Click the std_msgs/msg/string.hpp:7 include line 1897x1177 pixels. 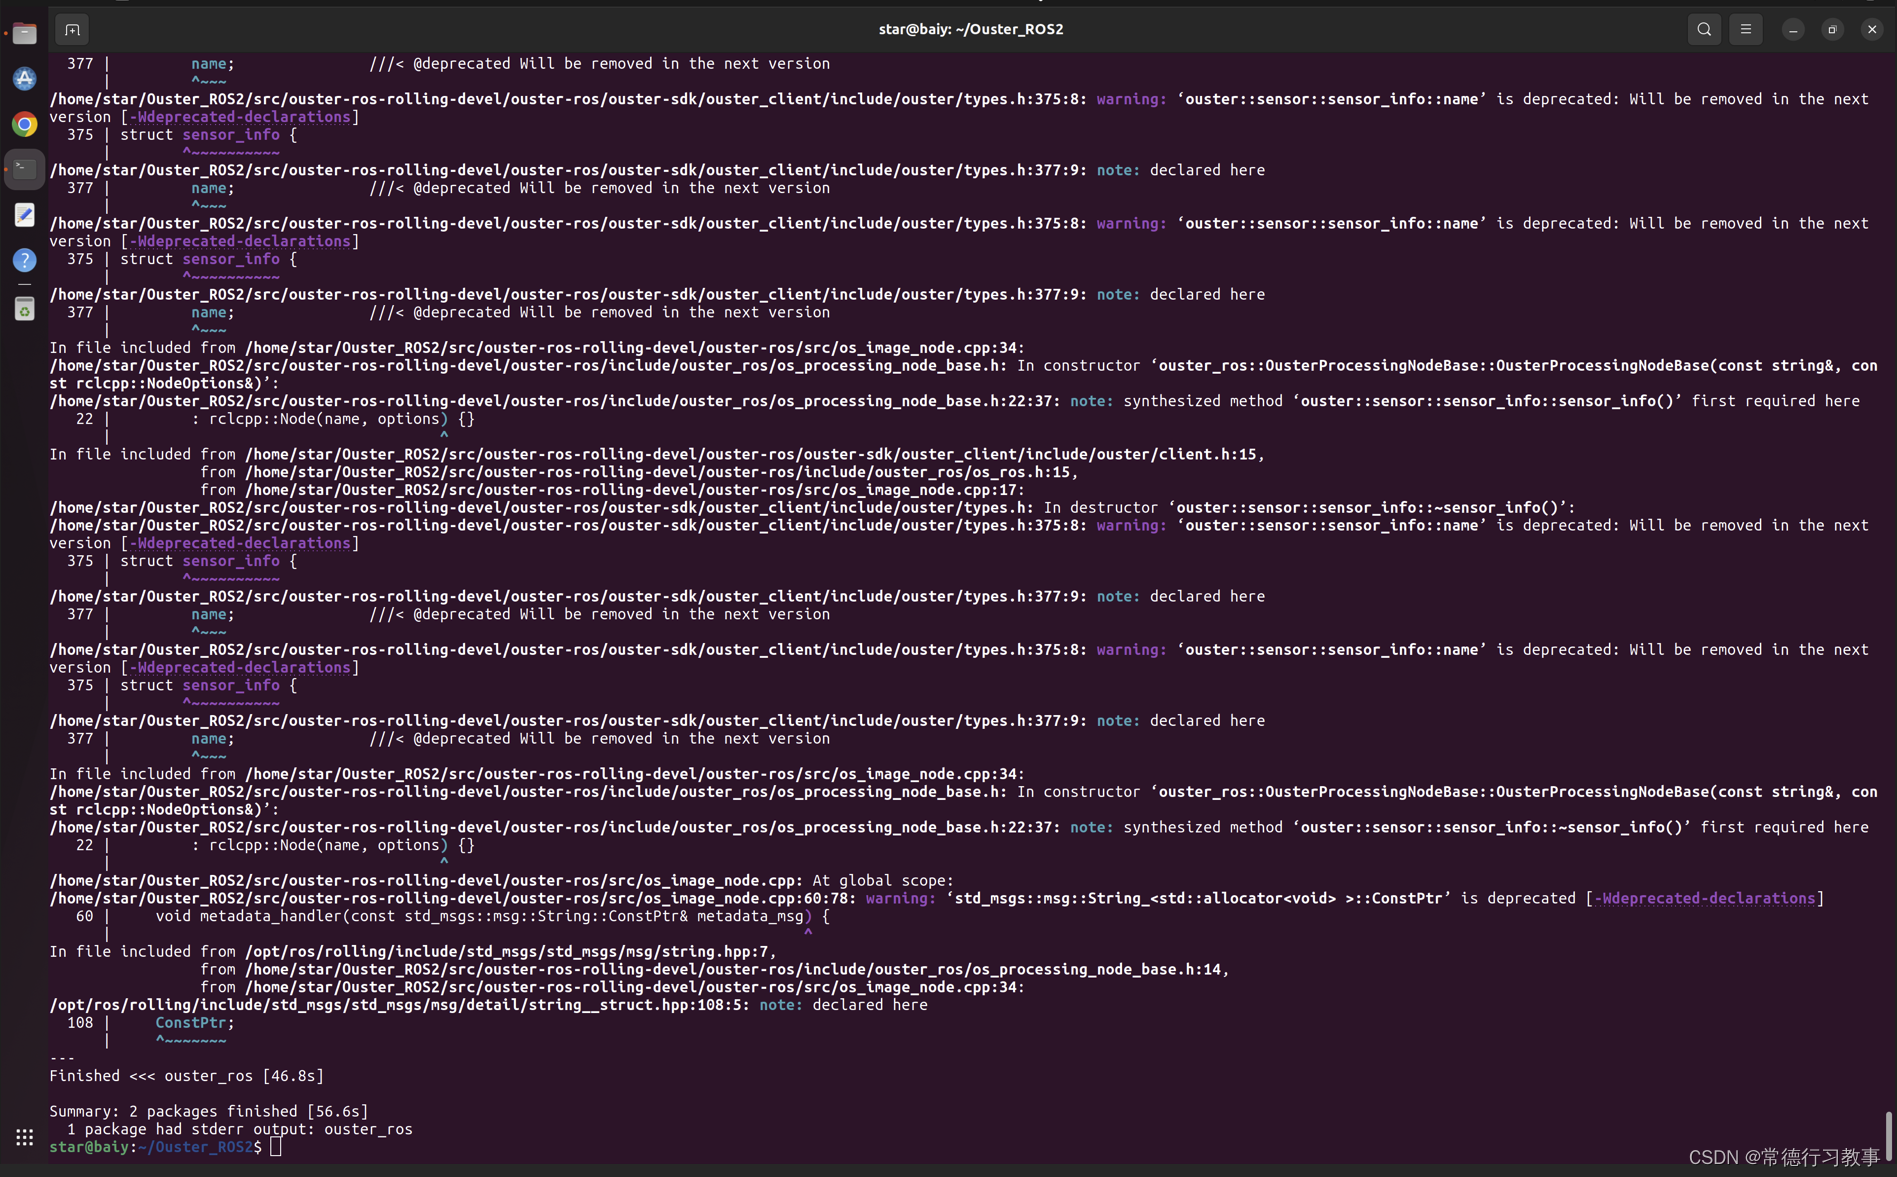tap(413, 951)
